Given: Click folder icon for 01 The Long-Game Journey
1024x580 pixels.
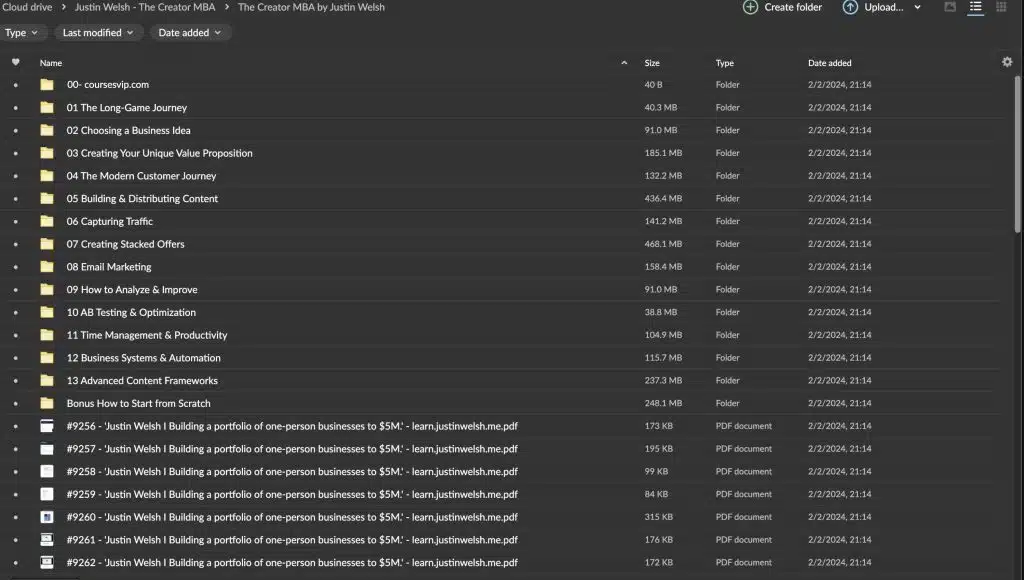Looking at the screenshot, I should point(47,107).
